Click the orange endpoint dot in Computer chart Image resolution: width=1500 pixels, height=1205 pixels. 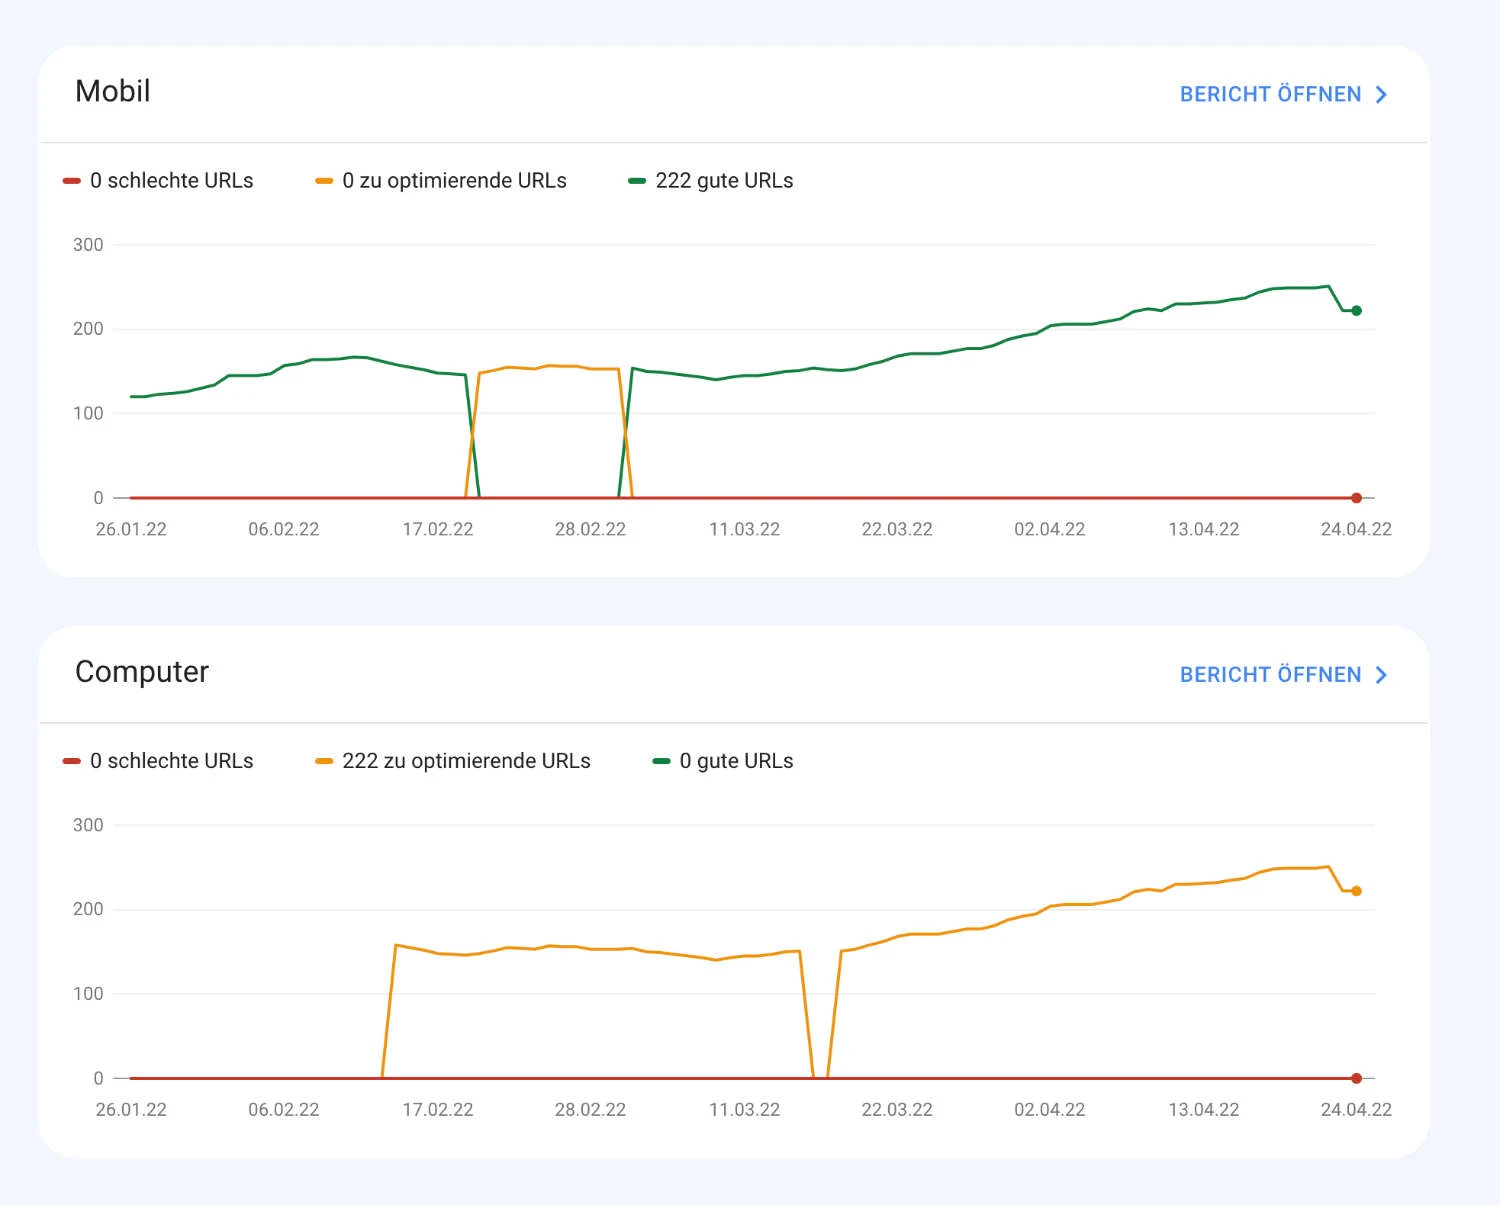tap(1356, 889)
